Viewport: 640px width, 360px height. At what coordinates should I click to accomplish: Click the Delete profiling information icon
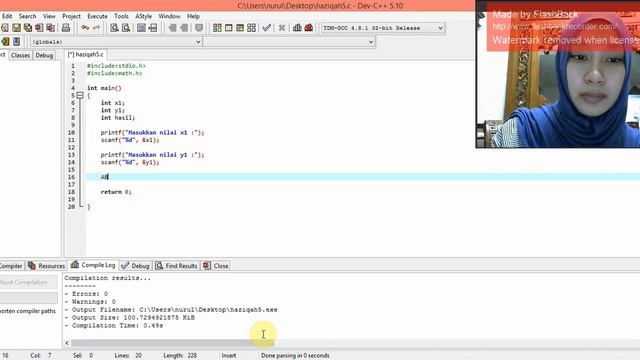coord(309,28)
